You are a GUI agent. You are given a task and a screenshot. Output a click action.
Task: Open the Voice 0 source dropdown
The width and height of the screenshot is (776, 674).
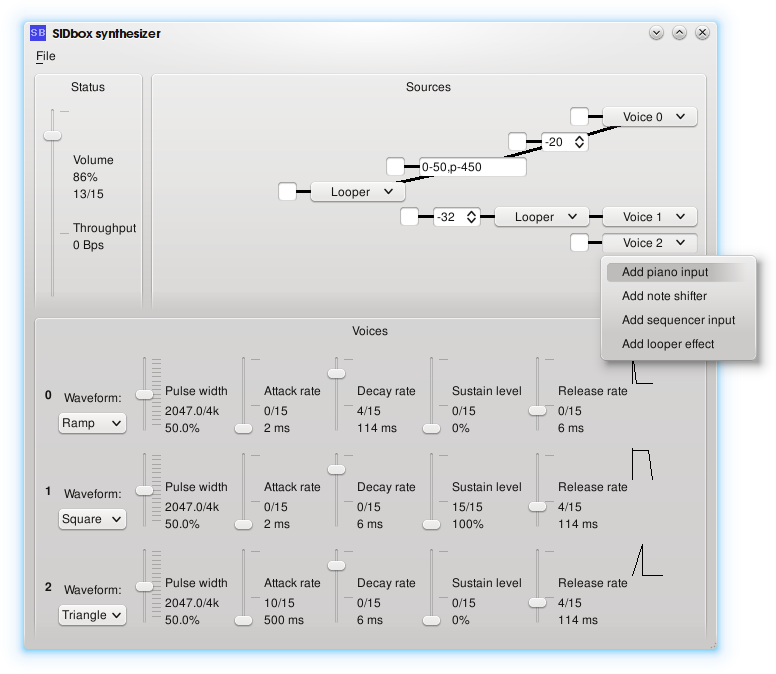pyautogui.click(x=649, y=117)
